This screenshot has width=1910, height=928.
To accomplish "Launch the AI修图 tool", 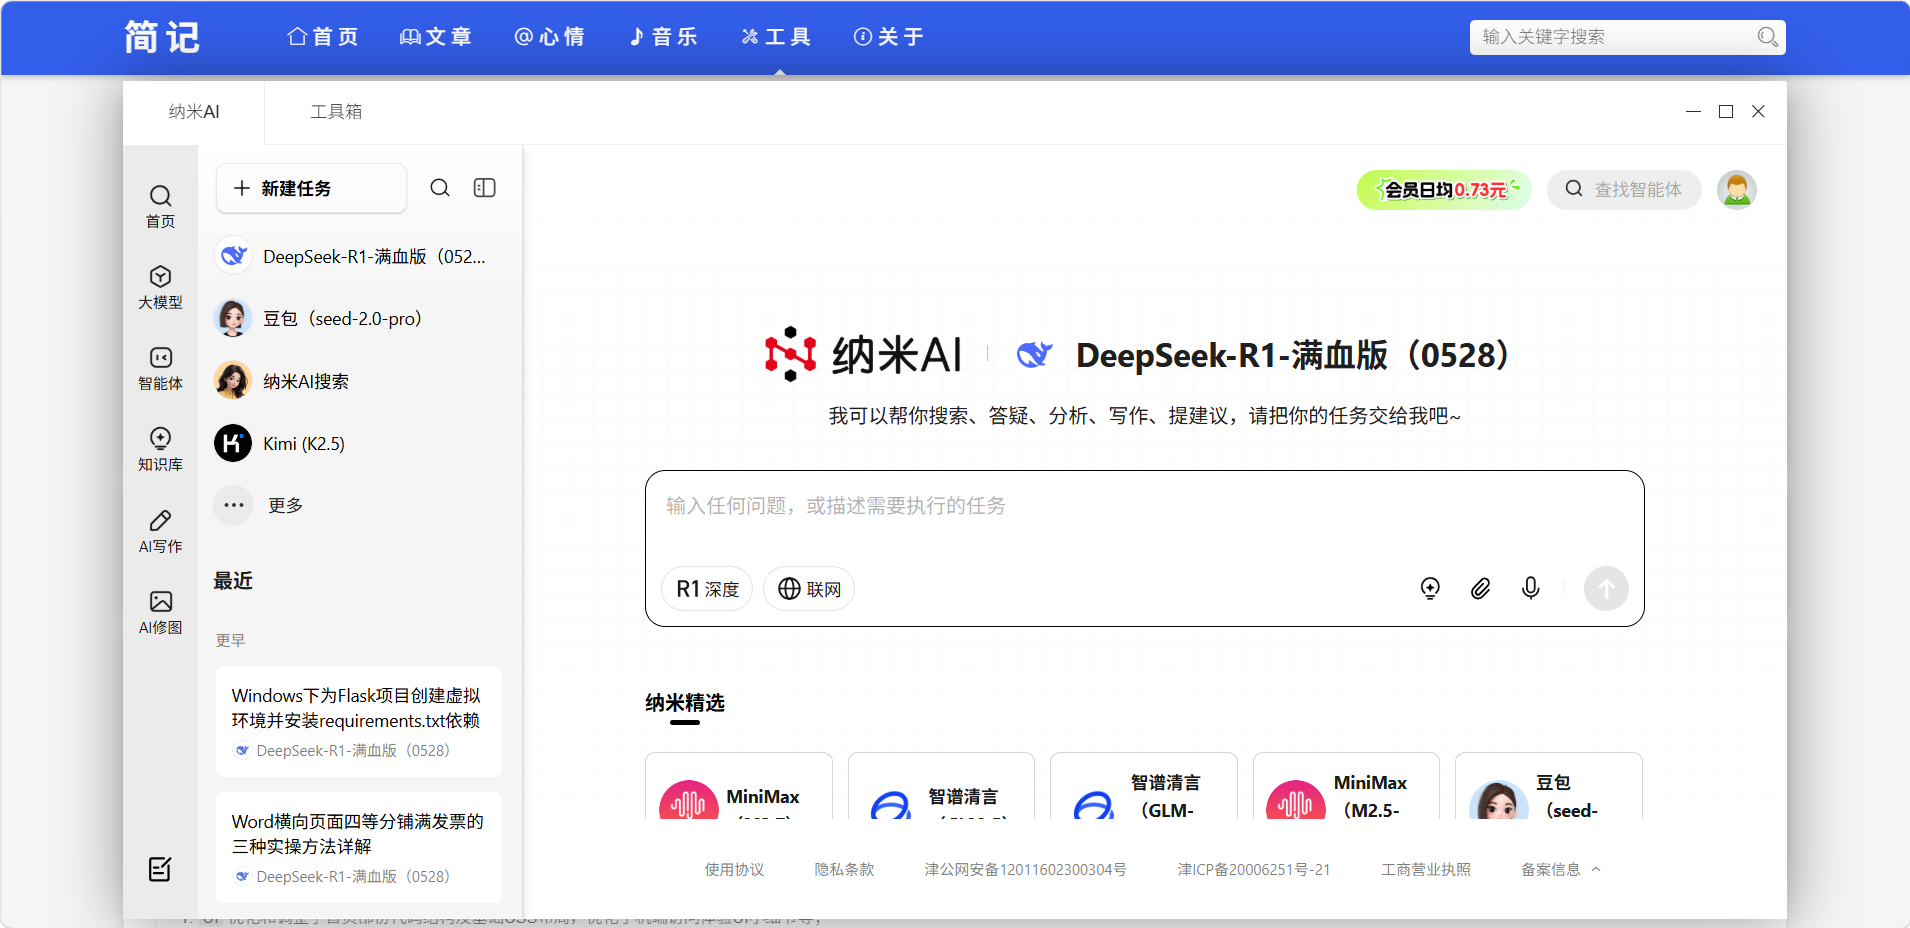I will (x=160, y=612).
